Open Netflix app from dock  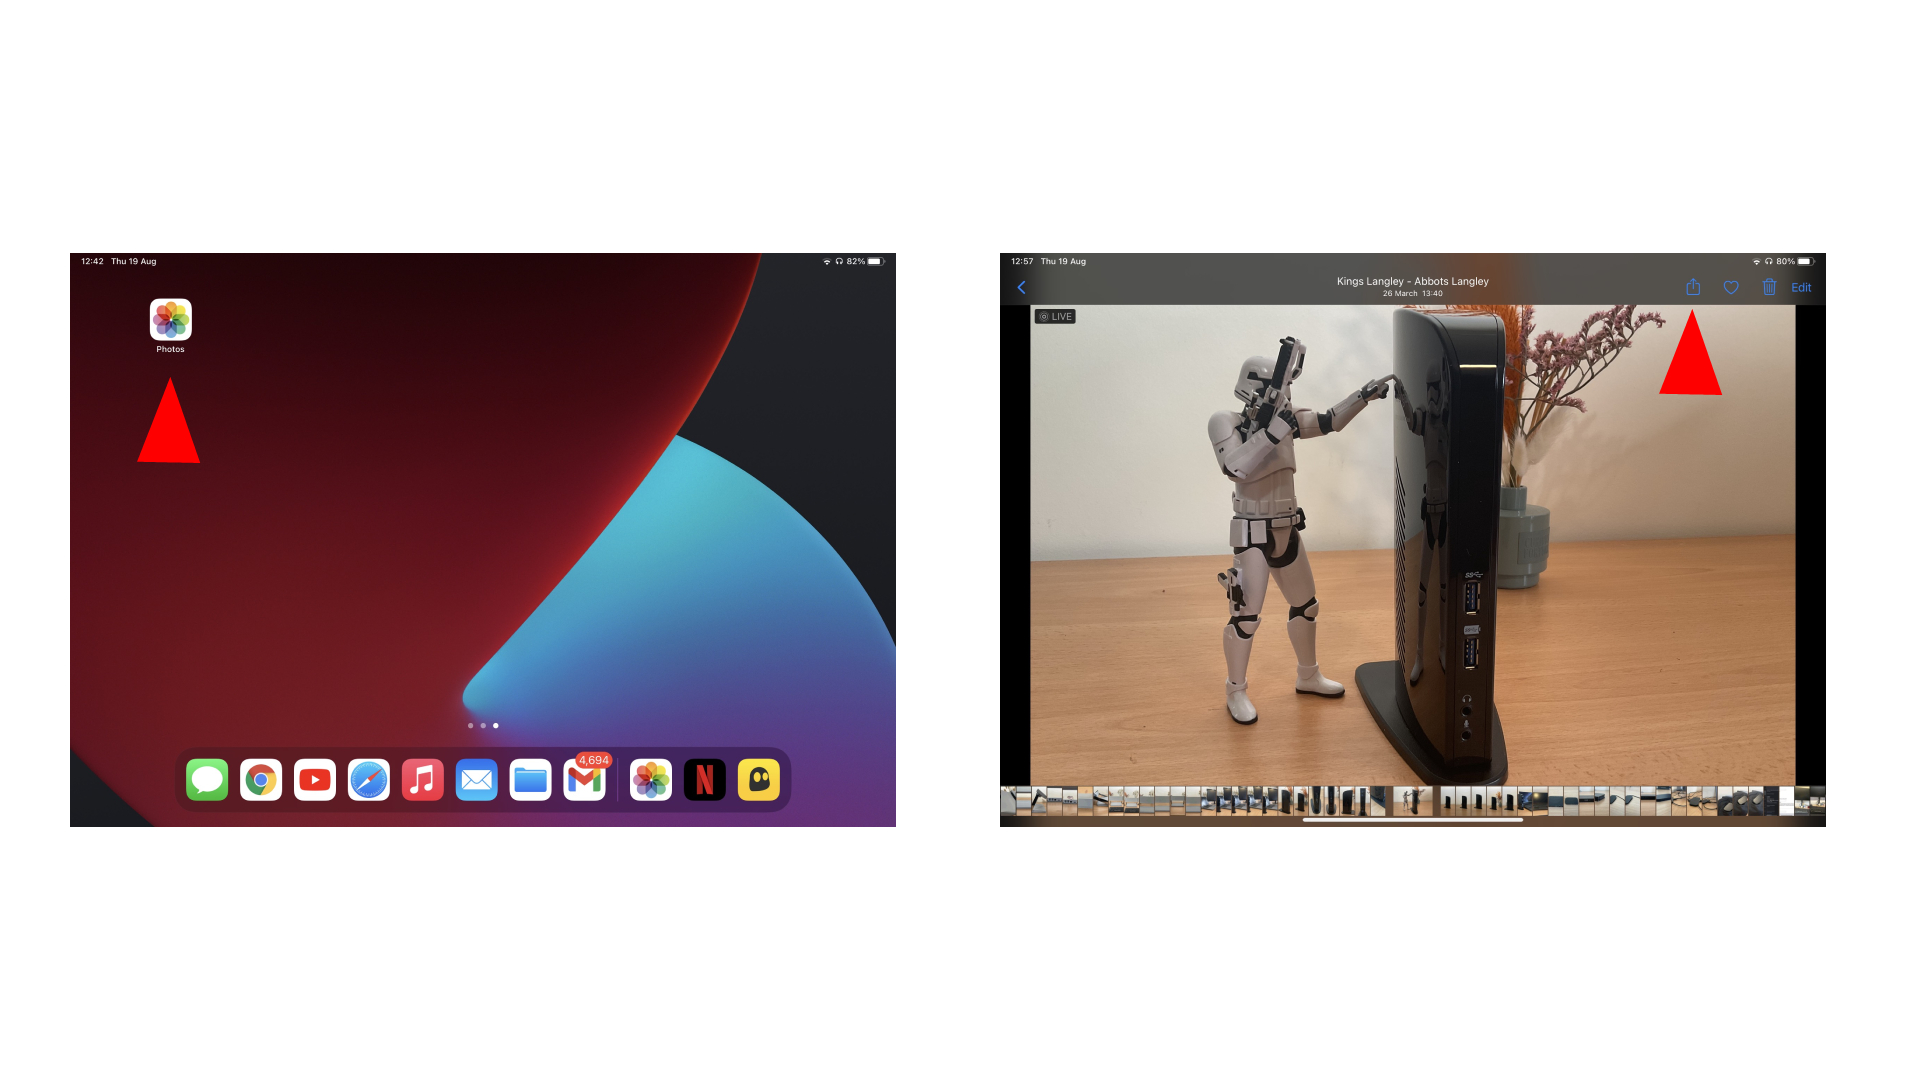coord(705,778)
